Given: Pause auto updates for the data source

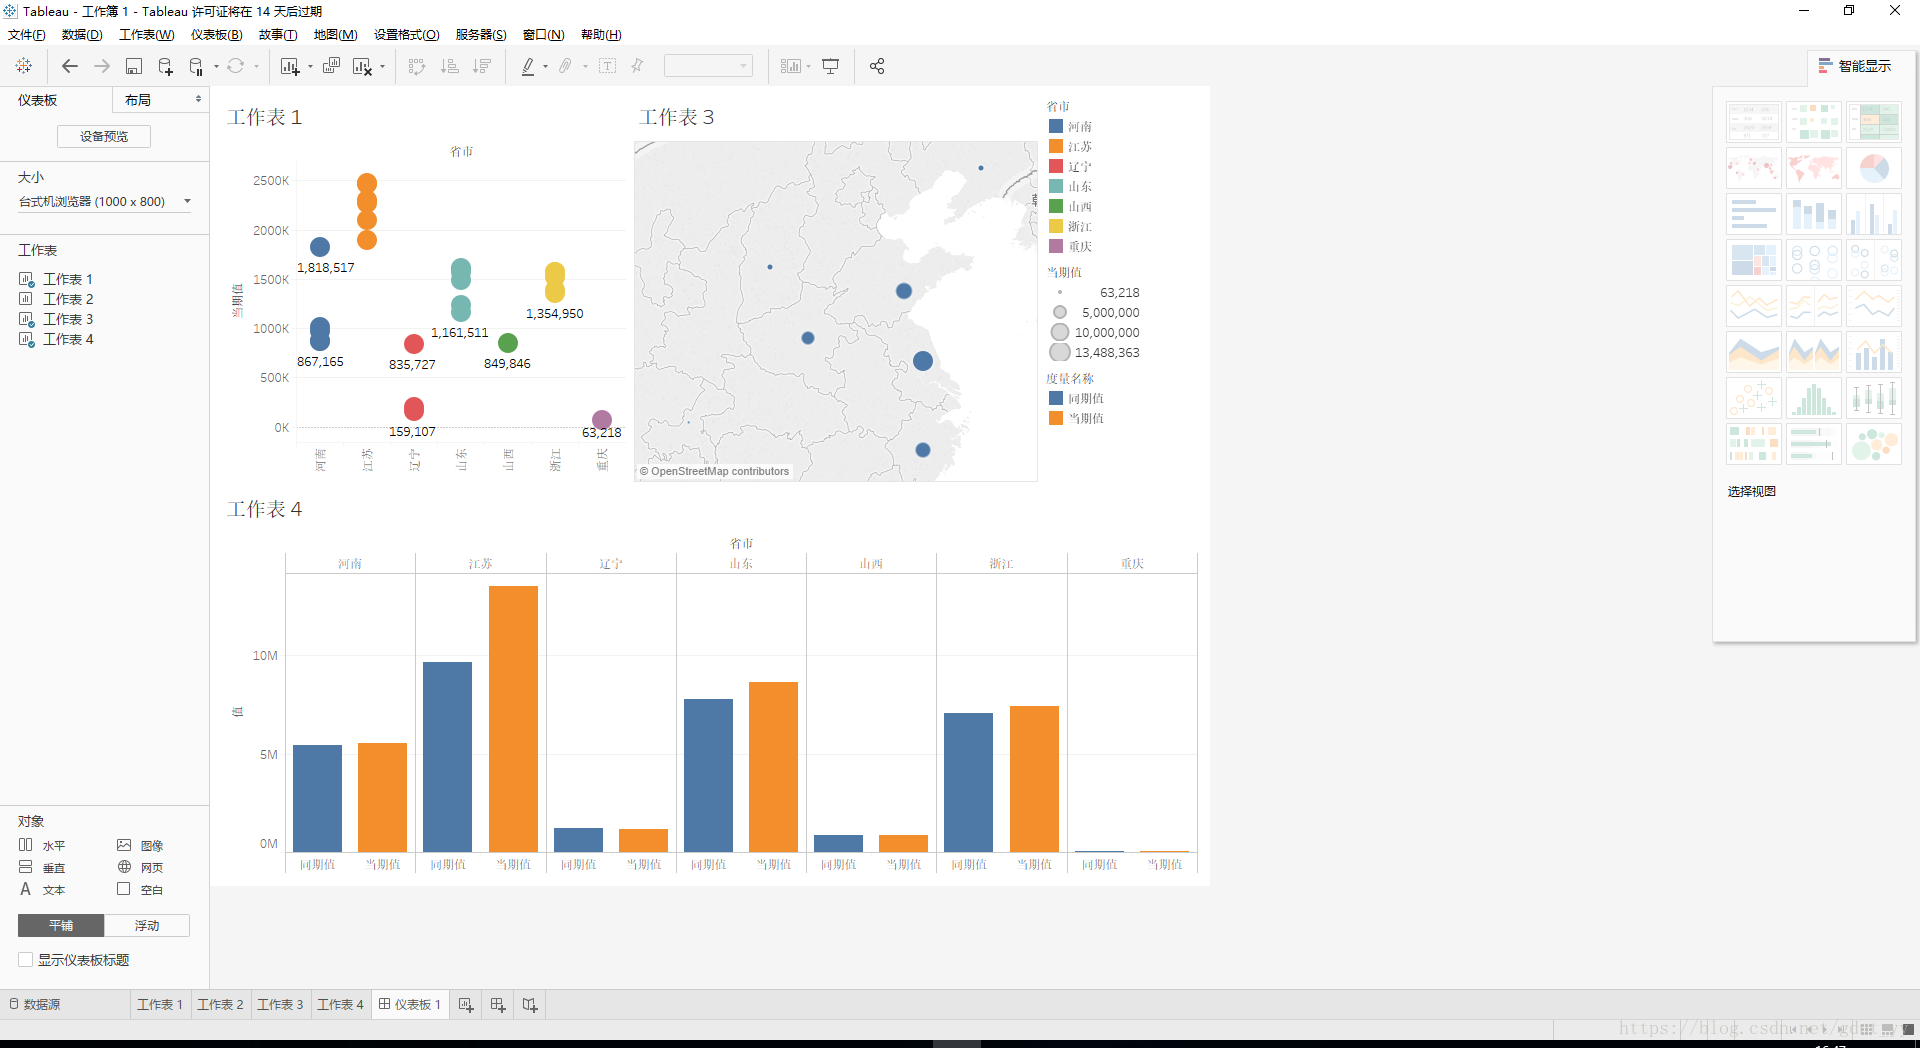Looking at the screenshot, I should 196,66.
